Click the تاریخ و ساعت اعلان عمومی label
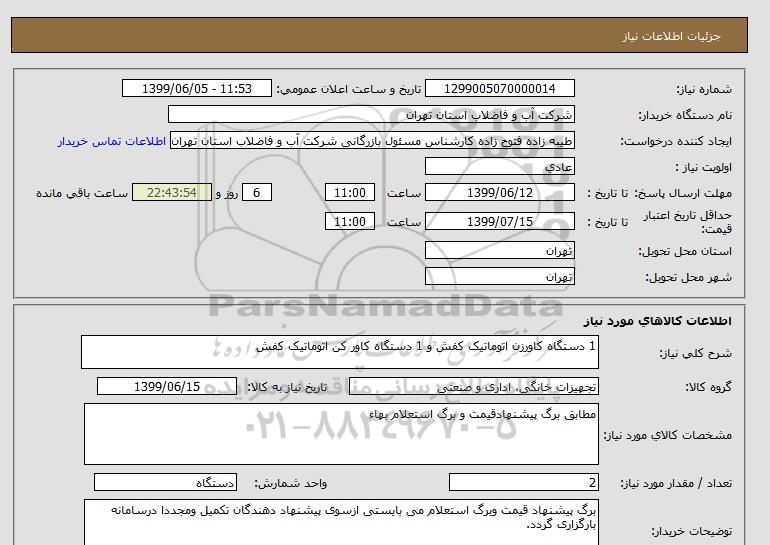This screenshot has width=770, height=545. coord(349,89)
